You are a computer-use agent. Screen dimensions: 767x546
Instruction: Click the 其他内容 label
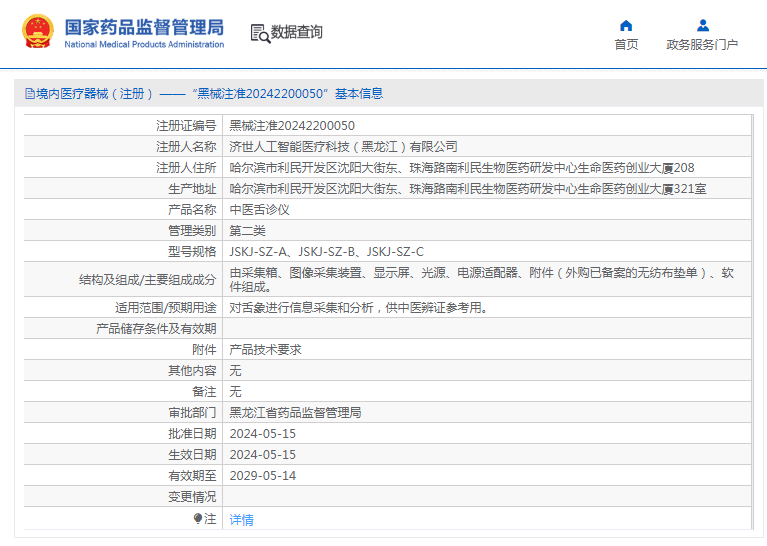pos(192,371)
